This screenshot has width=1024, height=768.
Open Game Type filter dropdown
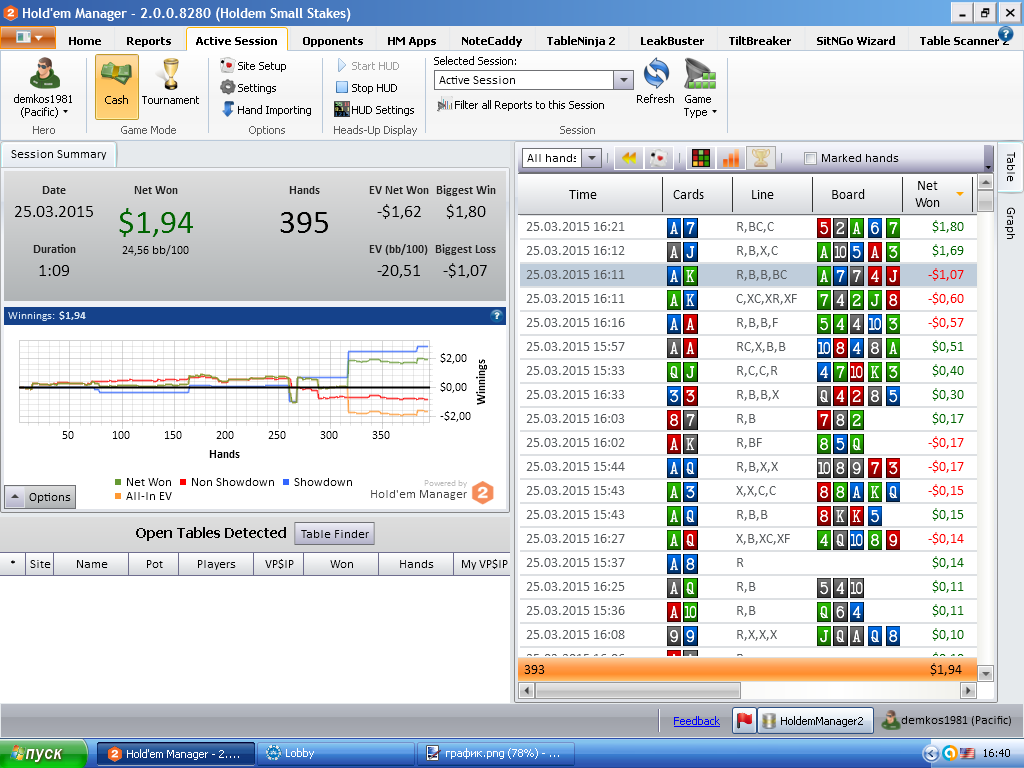coord(700,88)
